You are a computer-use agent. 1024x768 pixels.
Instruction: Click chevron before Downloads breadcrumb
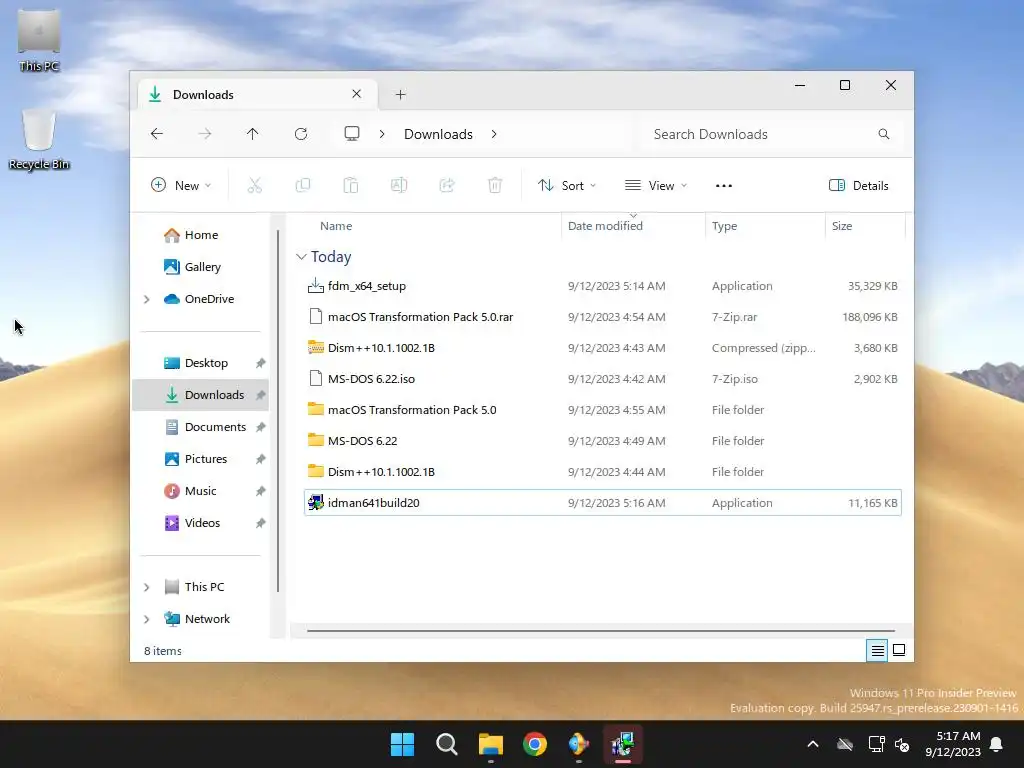382,134
